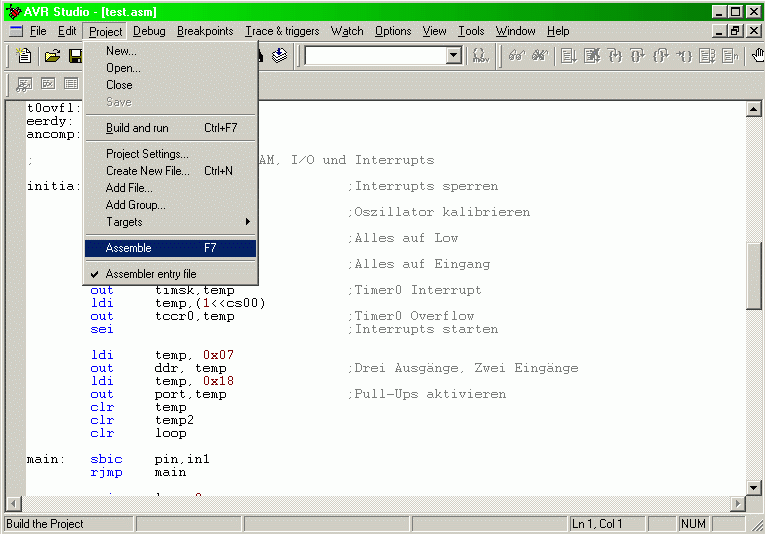This screenshot has height=534, width=765.
Task: Click the break icon with crossed-out page
Action: [592, 56]
